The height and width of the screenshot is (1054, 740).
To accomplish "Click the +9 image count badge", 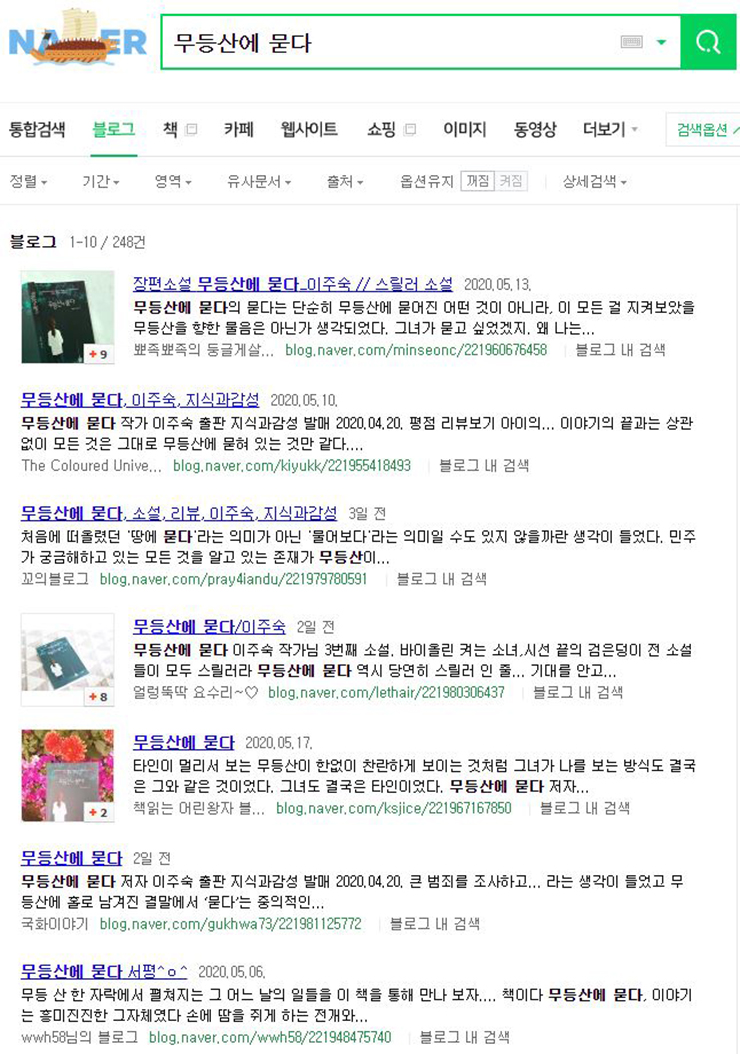I will click(x=99, y=354).
